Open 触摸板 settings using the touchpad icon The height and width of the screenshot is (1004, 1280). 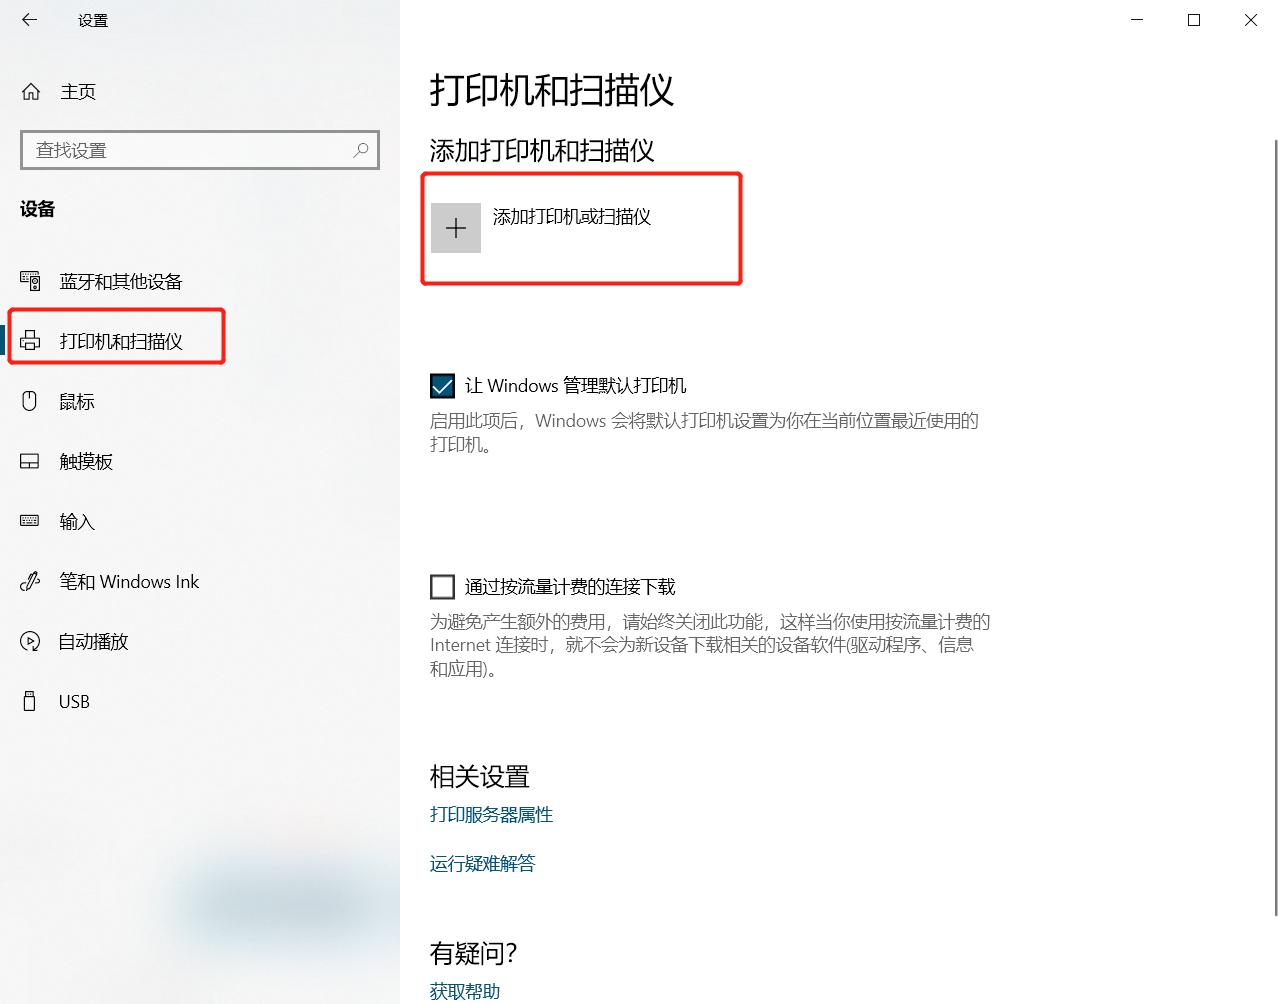coord(30,461)
